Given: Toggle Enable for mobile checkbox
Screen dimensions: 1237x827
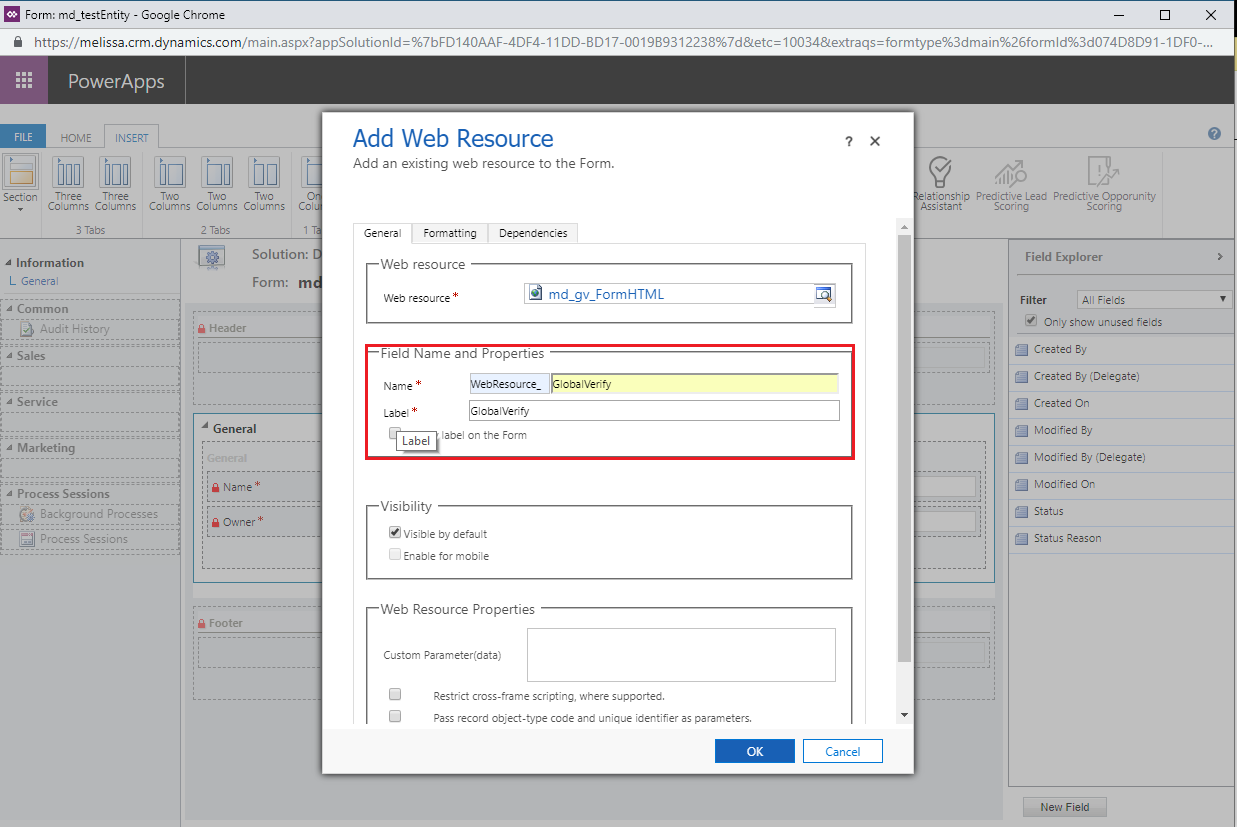Looking at the screenshot, I should tap(395, 554).
